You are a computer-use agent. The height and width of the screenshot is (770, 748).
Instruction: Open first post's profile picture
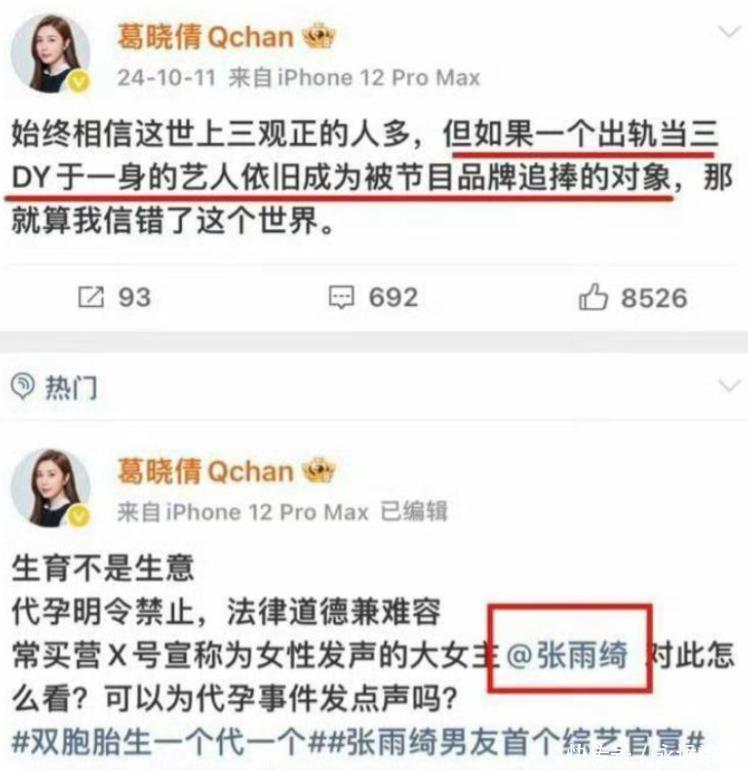tap(51, 54)
